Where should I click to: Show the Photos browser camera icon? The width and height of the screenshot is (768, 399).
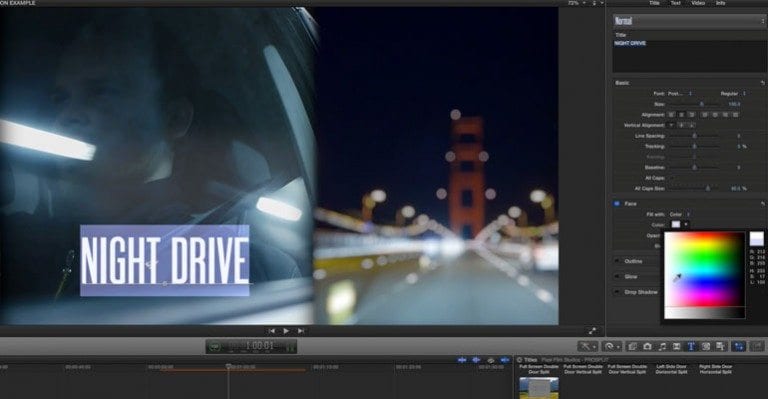[x=647, y=347]
